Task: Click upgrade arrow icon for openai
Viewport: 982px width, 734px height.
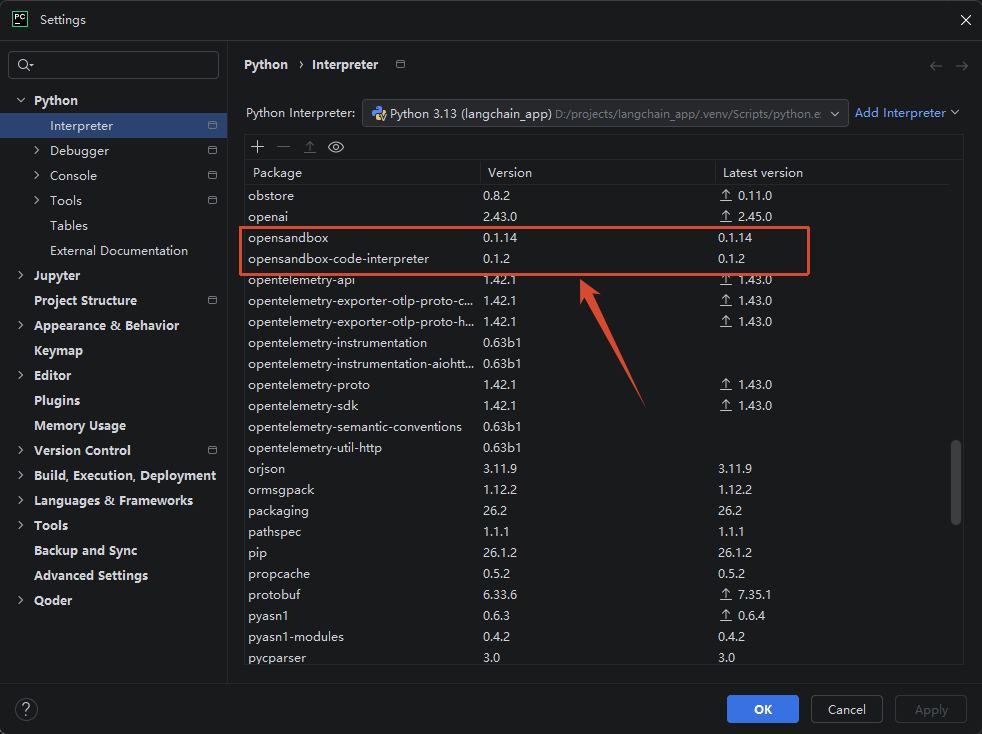Action: [726, 217]
